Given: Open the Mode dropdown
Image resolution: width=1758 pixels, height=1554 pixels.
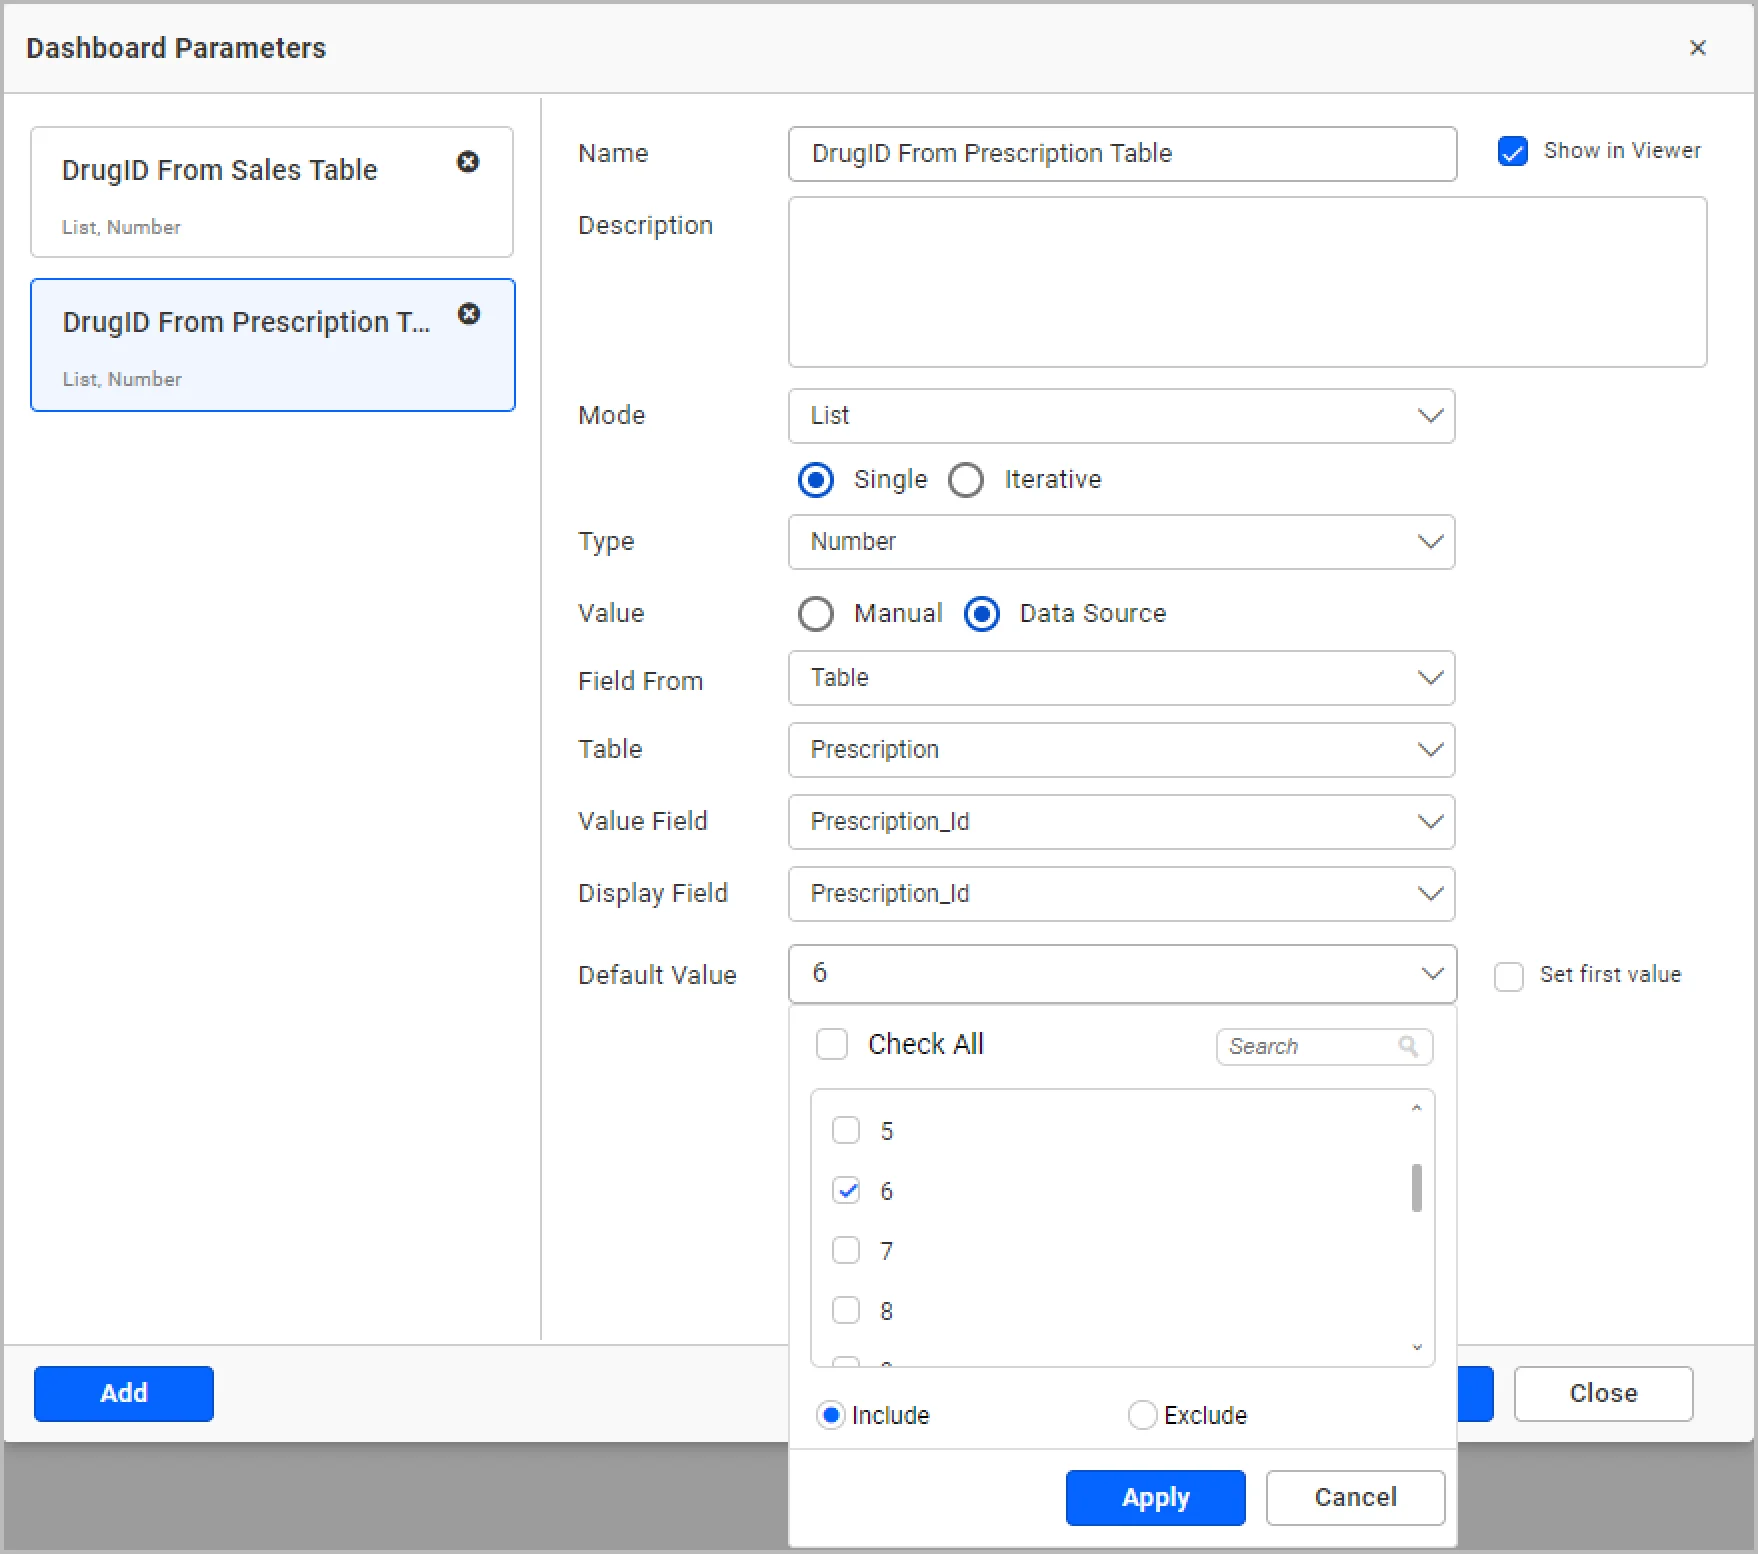Looking at the screenshot, I should point(1121,416).
